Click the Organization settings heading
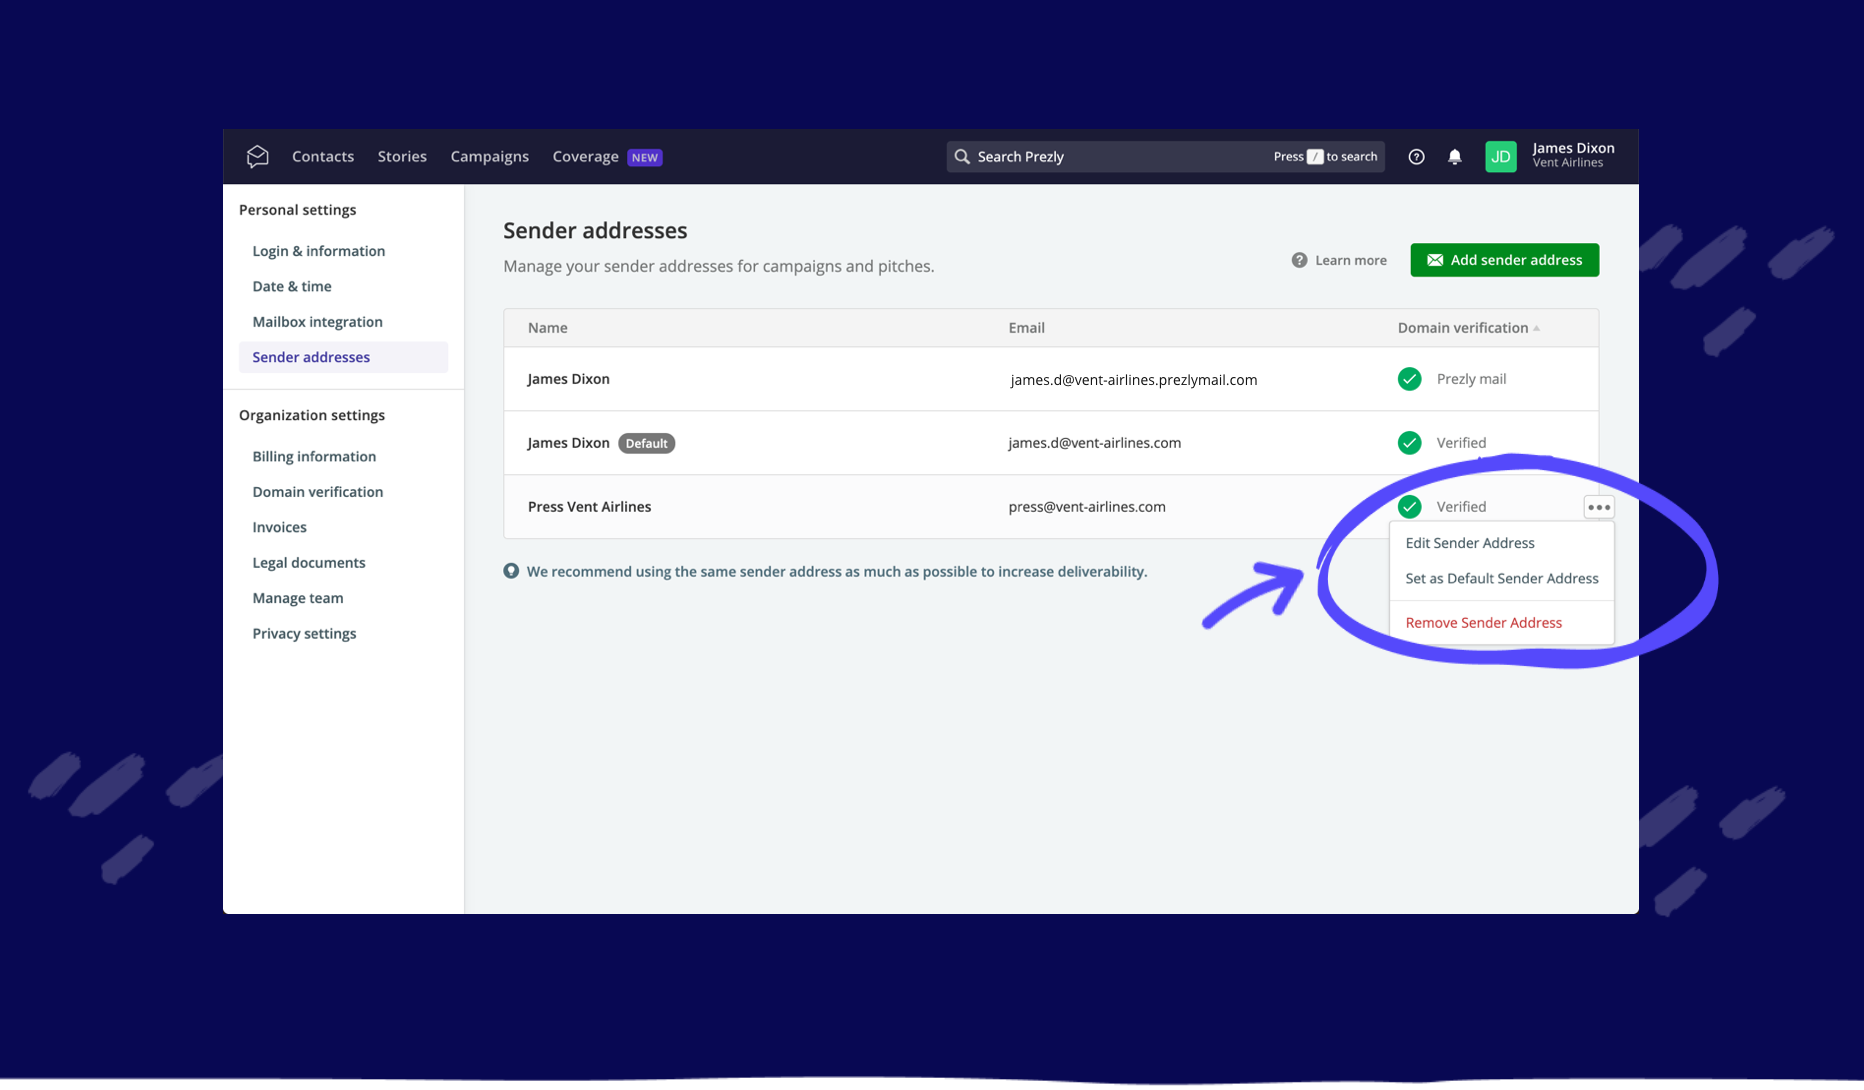 click(x=311, y=415)
